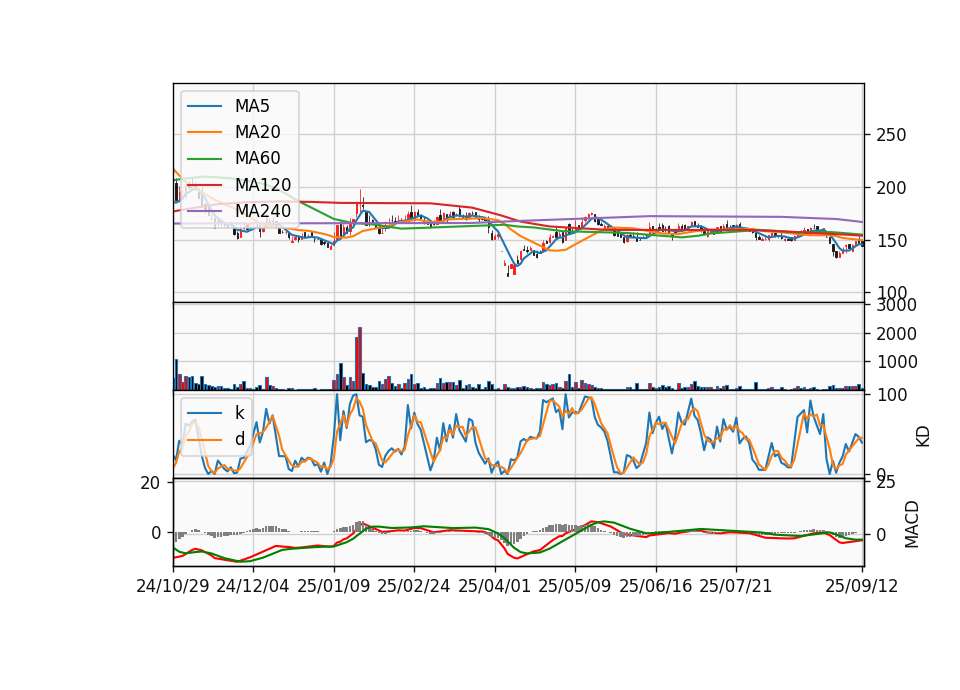The height and width of the screenshot is (690, 960).
Task: Click the blue MA5 legend line sample
Action: (x=204, y=106)
